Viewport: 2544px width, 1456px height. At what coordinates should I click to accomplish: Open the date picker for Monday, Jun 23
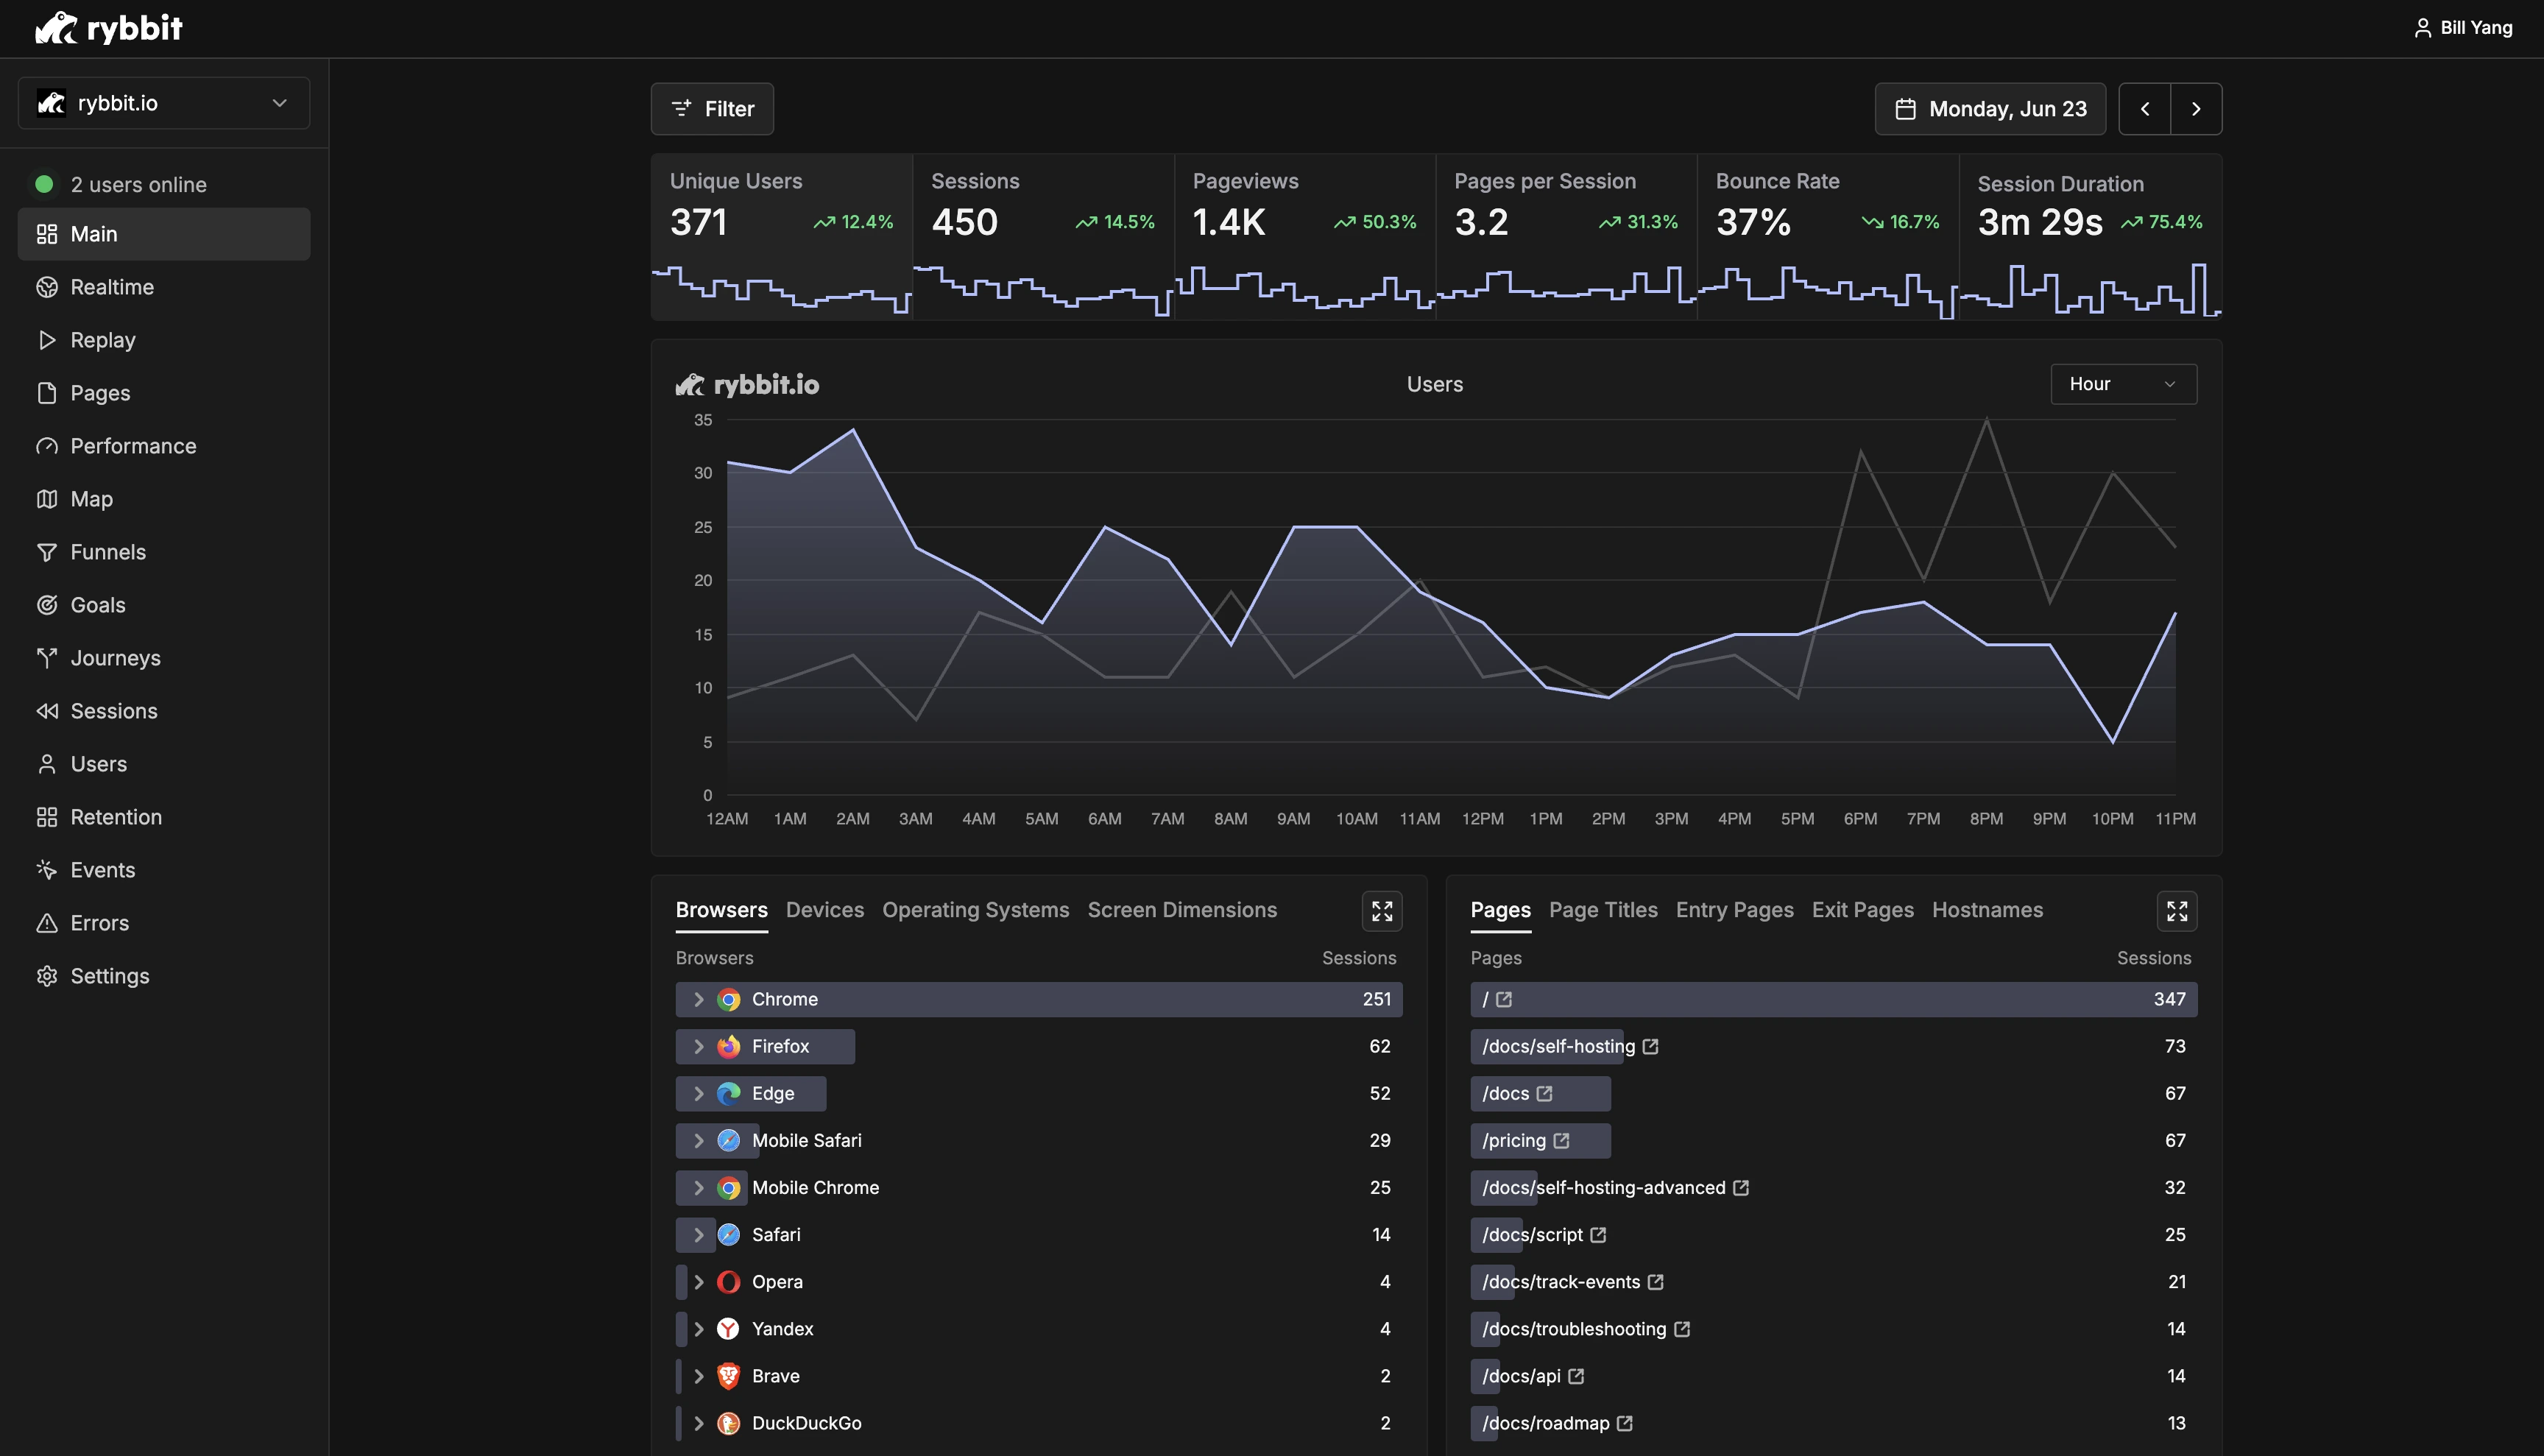click(x=1989, y=108)
